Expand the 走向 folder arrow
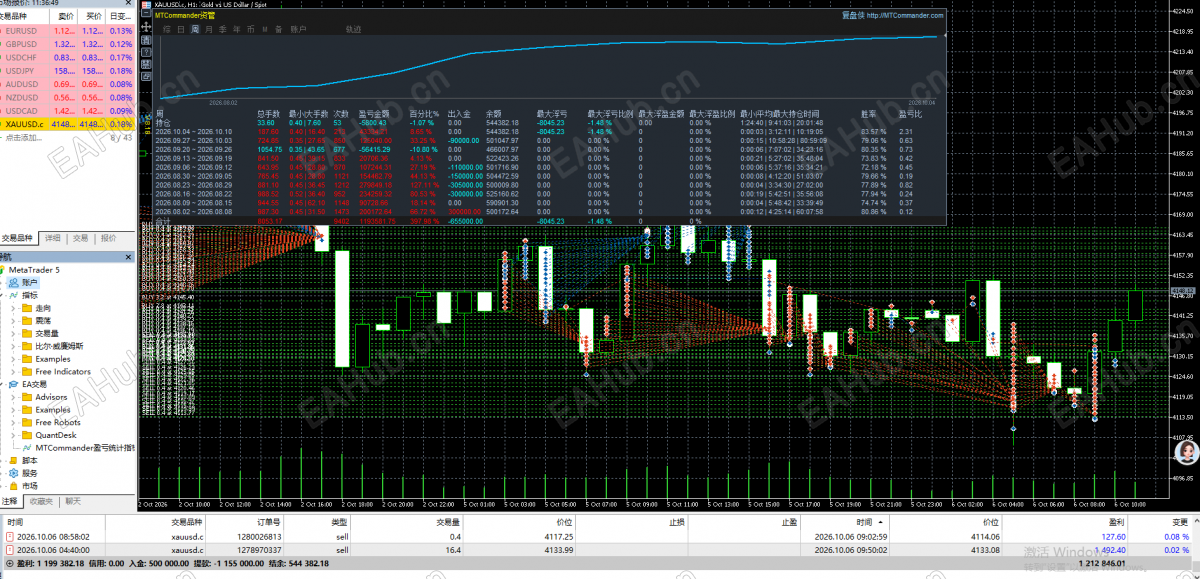 click(x=15, y=308)
